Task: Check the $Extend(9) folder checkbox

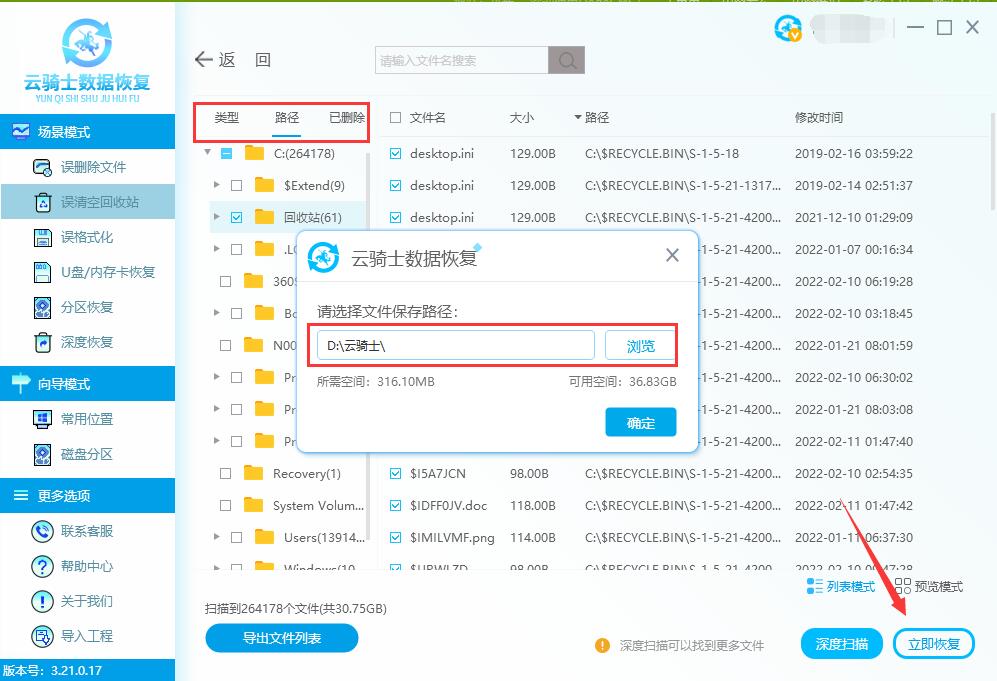Action: pos(237,186)
